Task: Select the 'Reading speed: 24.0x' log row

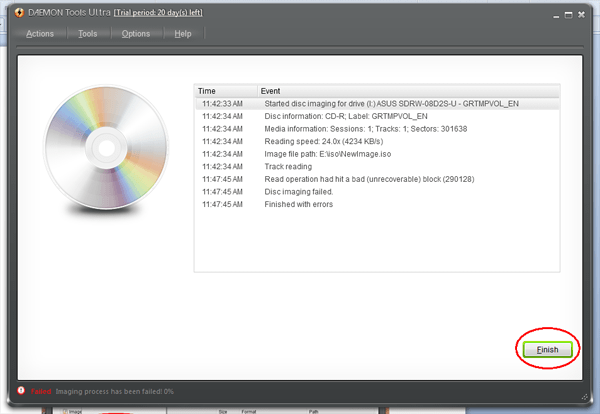Action: tap(377, 142)
